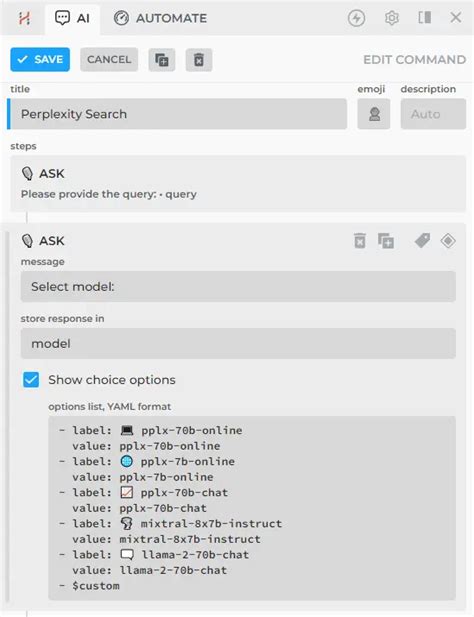
Task: Save the command with the SAVE button
Action: coord(40,59)
